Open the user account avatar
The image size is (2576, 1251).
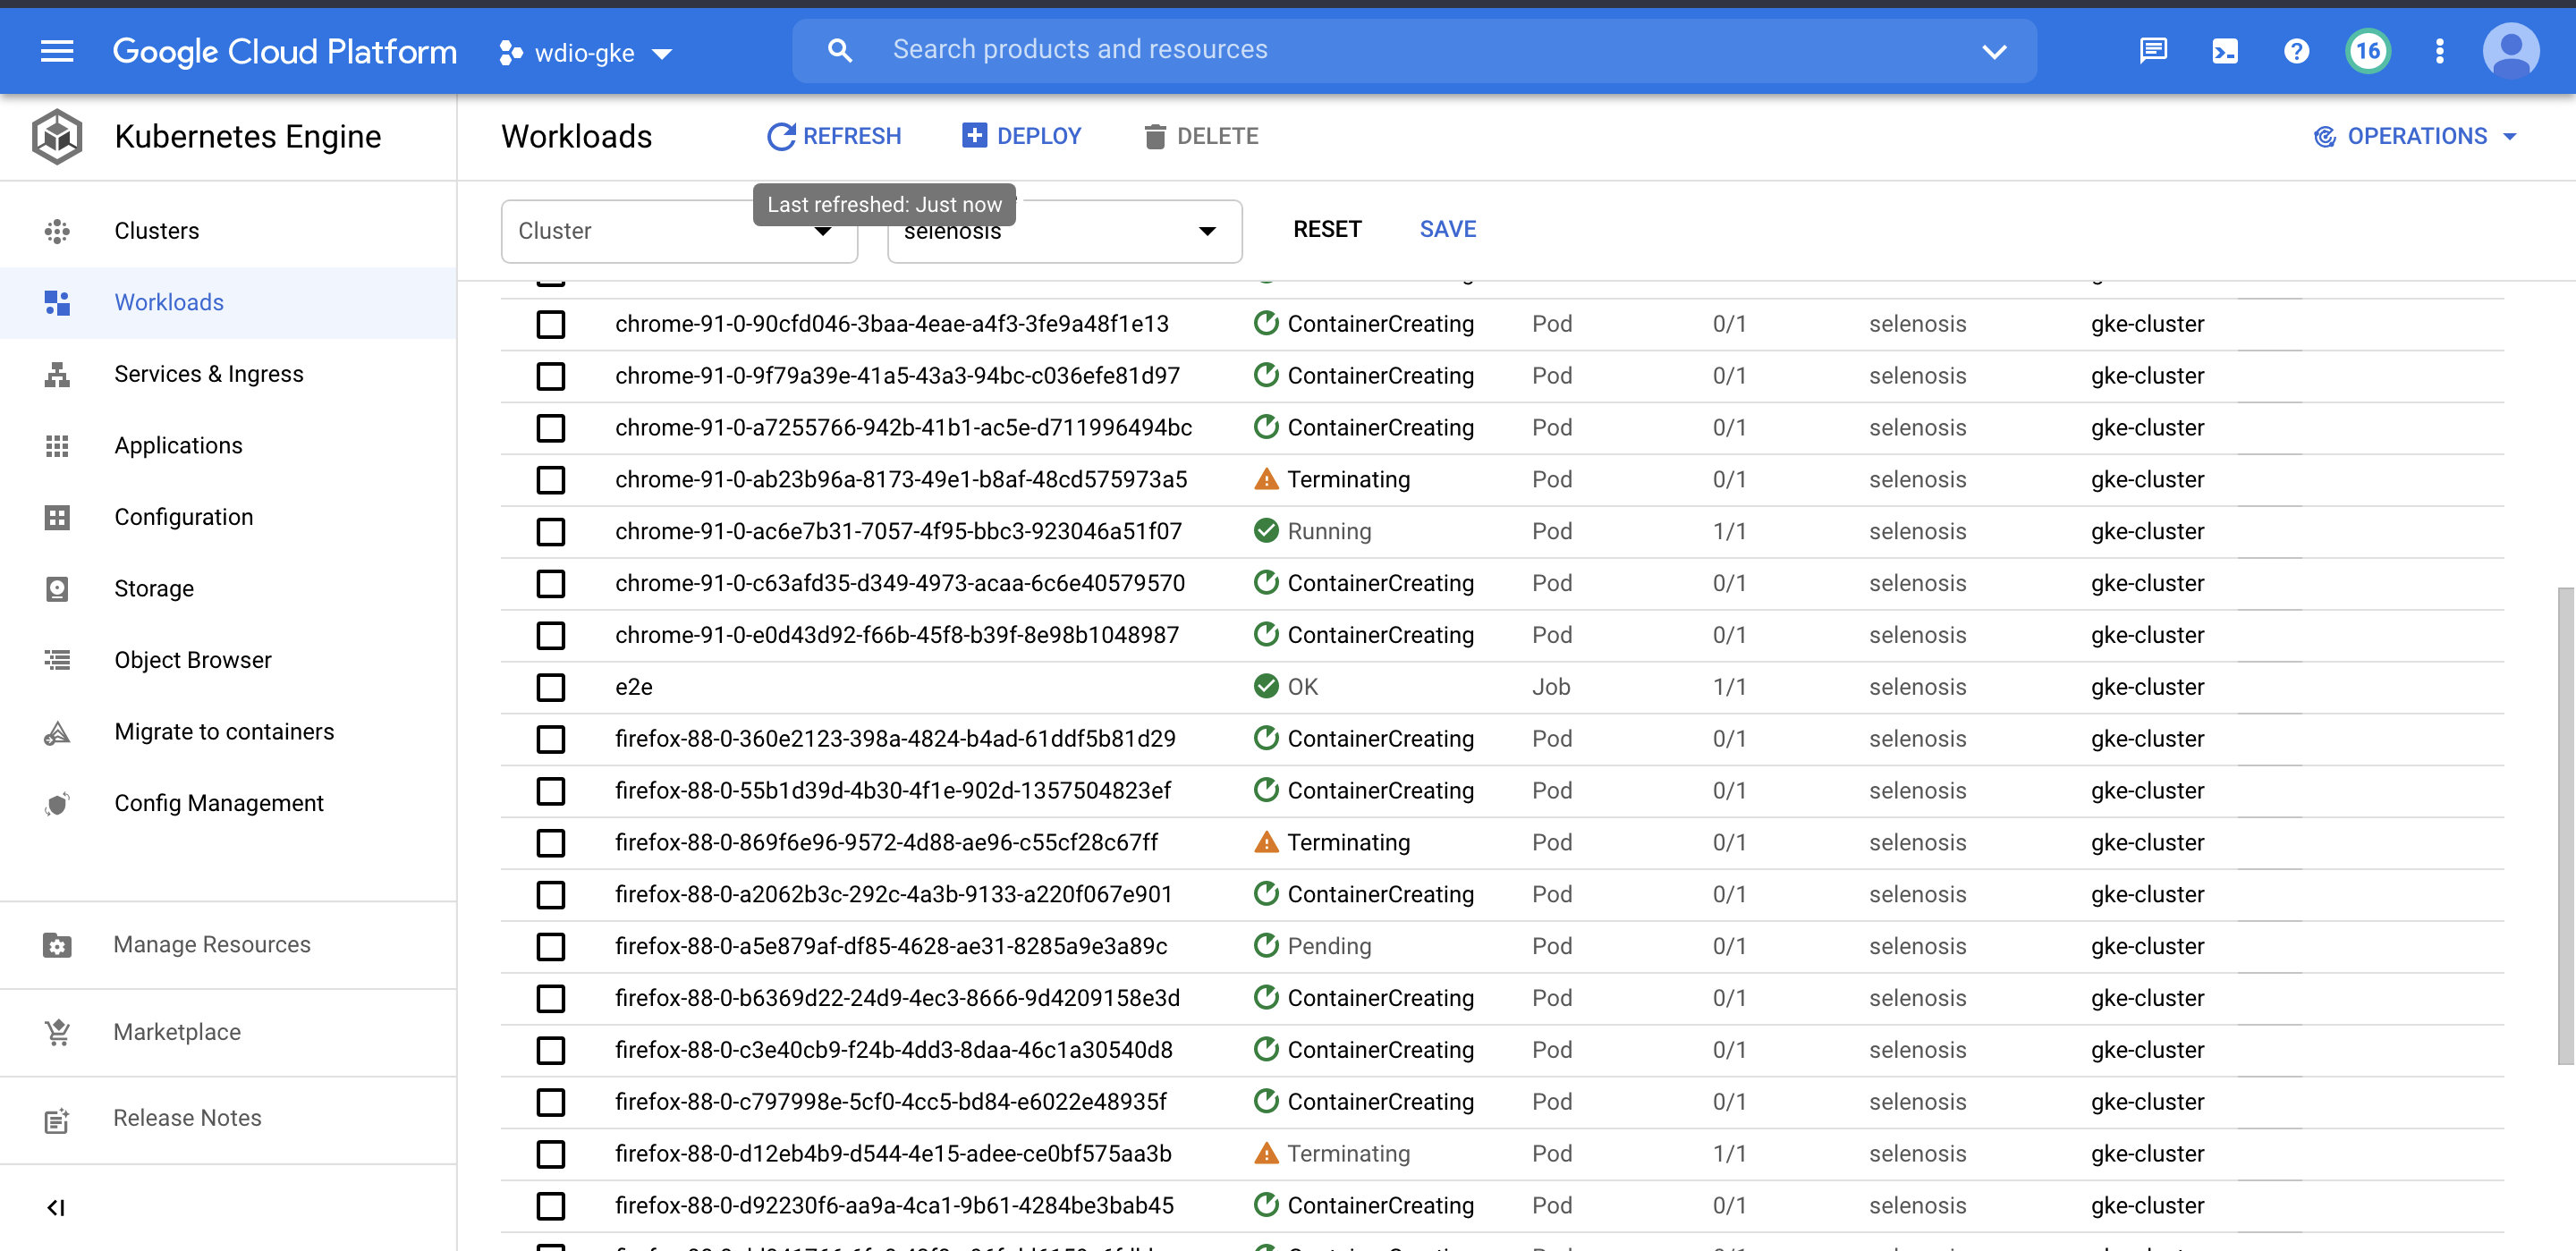coord(2510,51)
